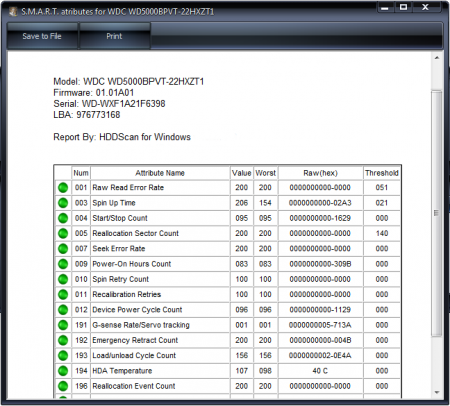Select the Power-On Hours Count attribute name
This screenshot has width=450, height=406.
[x=131, y=264]
